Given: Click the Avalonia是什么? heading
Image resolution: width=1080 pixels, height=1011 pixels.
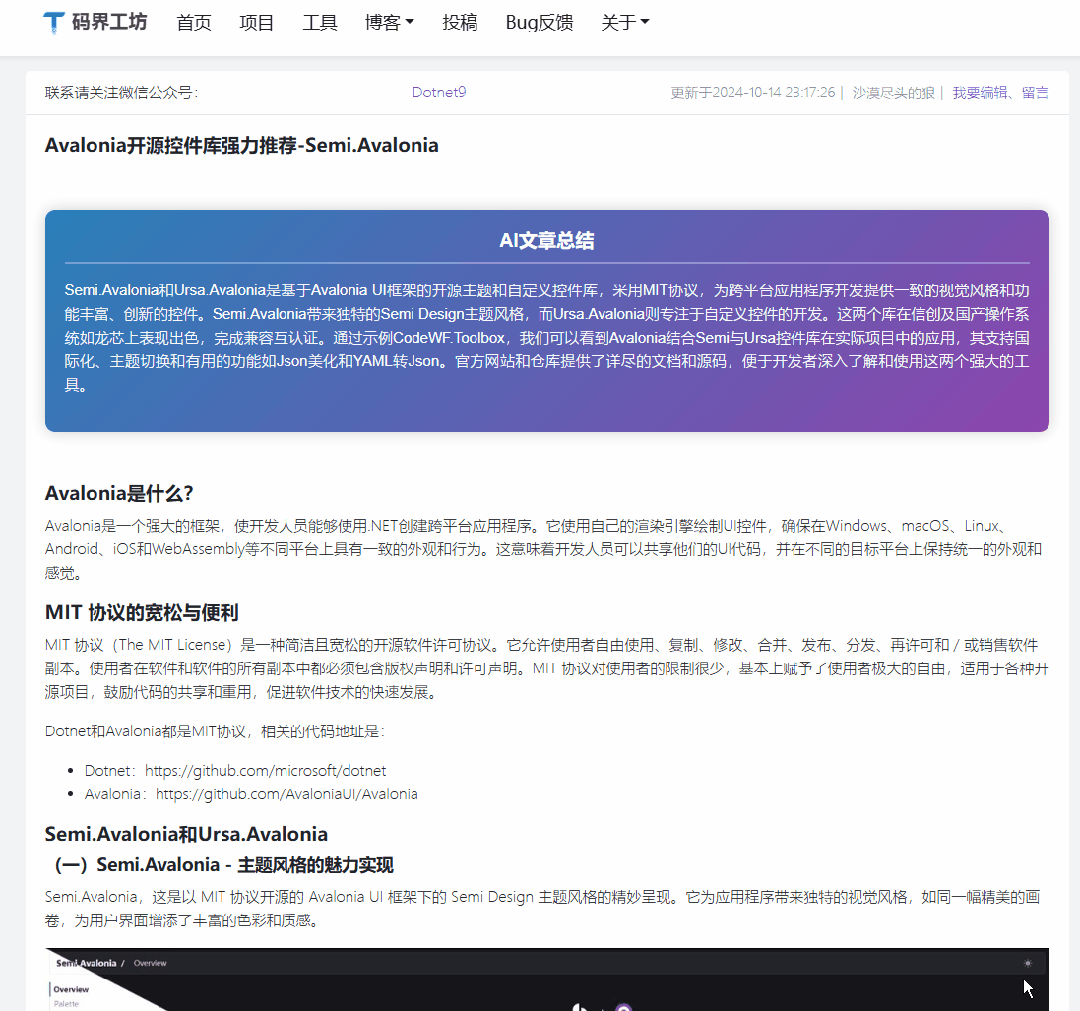Looking at the screenshot, I should pos(118,493).
